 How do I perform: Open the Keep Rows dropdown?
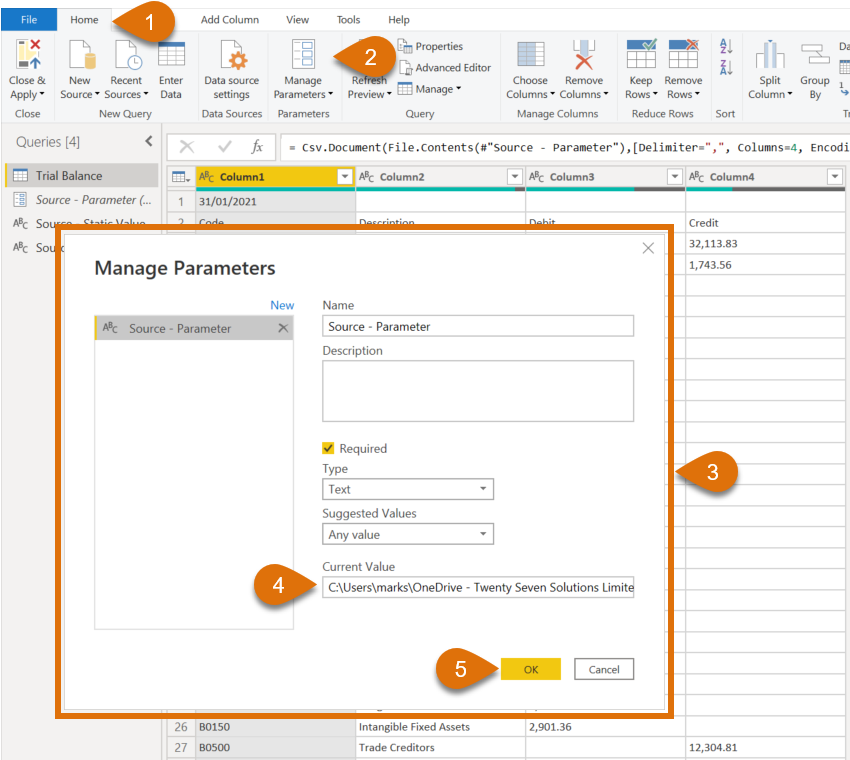(641, 67)
